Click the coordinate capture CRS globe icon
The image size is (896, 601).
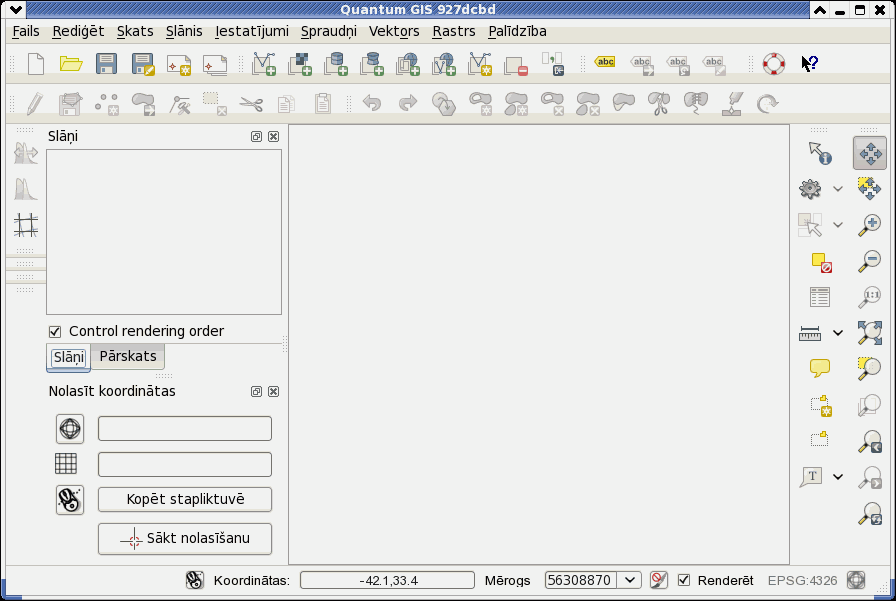click(70, 428)
